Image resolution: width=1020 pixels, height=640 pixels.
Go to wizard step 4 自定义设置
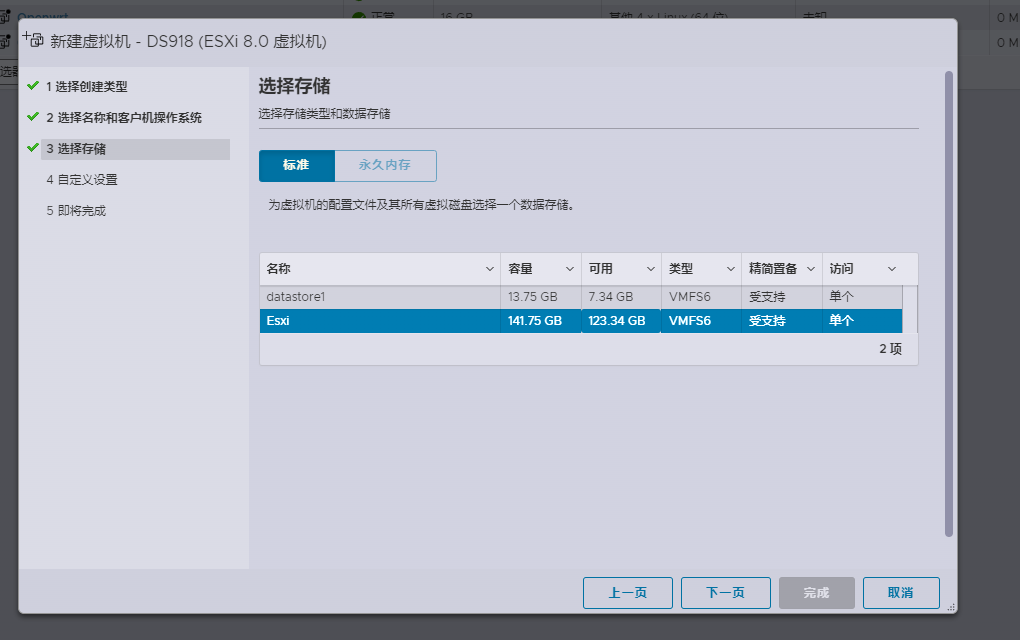coord(81,180)
